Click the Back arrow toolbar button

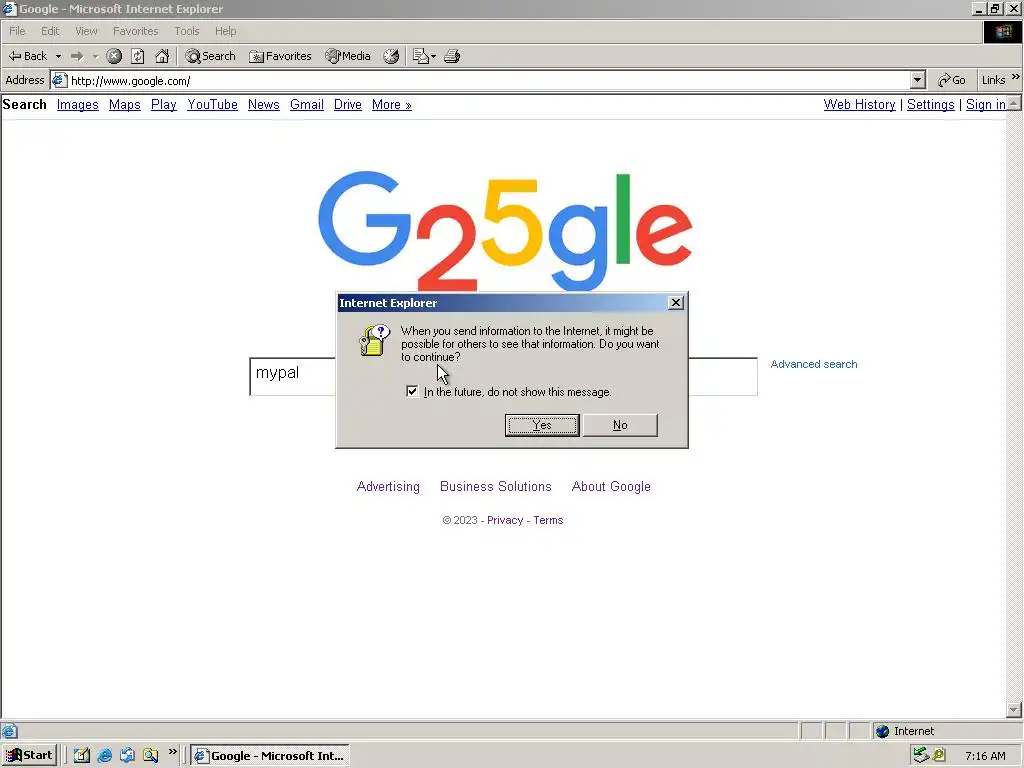(x=27, y=56)
